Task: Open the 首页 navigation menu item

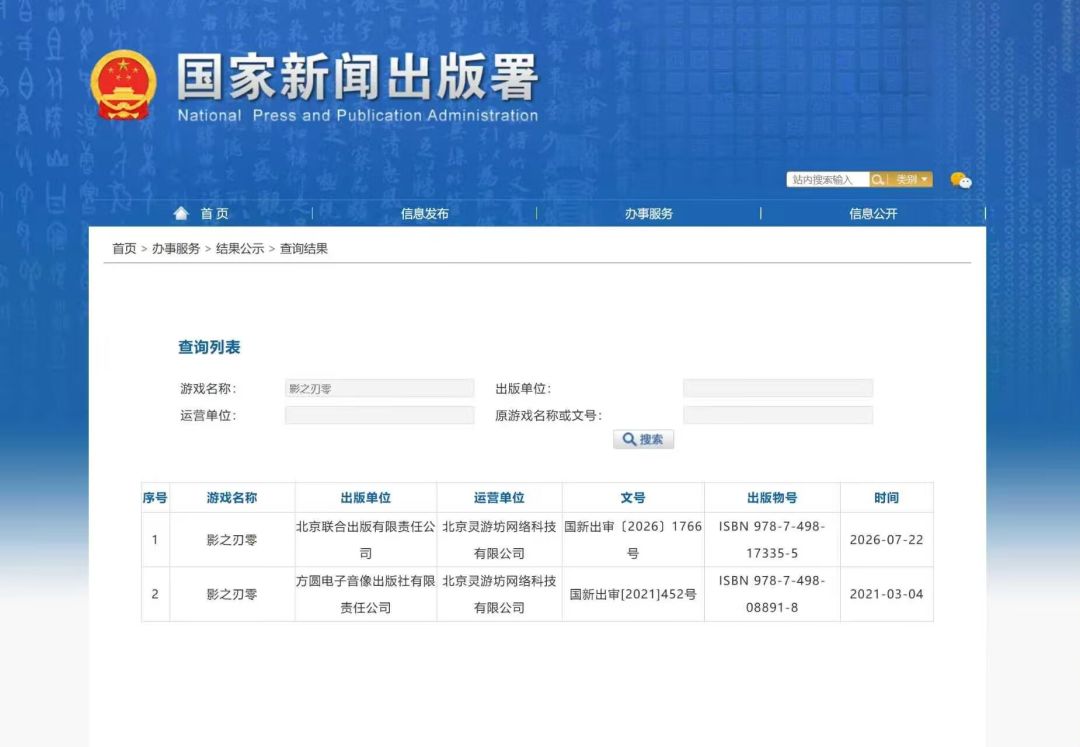Action: [x=214, y=213]
